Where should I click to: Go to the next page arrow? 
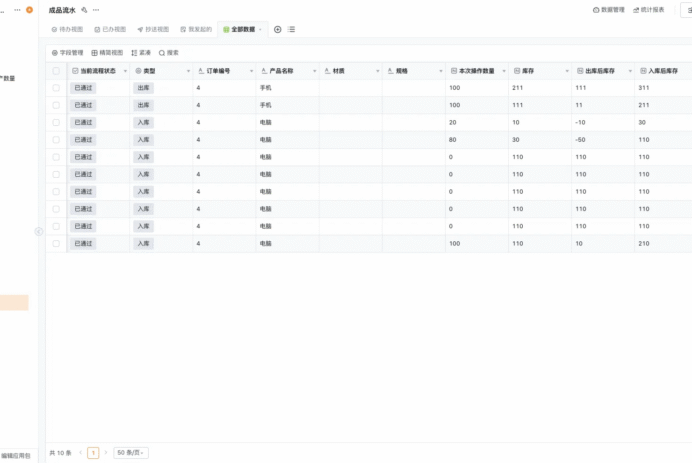pos(106,452)
